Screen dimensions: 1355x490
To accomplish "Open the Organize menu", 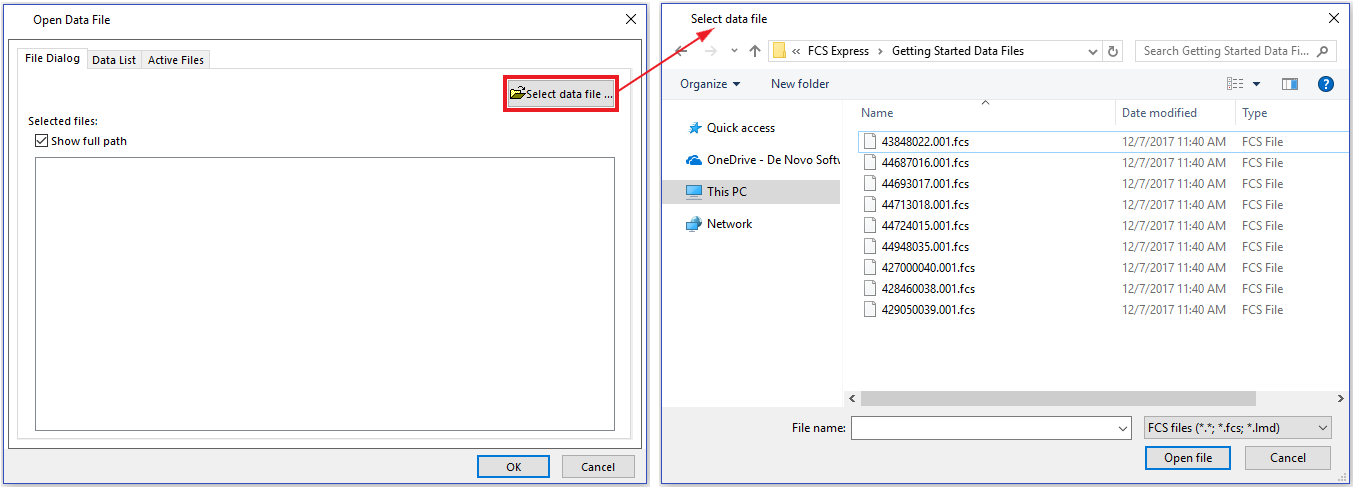I will coord(710,84).
